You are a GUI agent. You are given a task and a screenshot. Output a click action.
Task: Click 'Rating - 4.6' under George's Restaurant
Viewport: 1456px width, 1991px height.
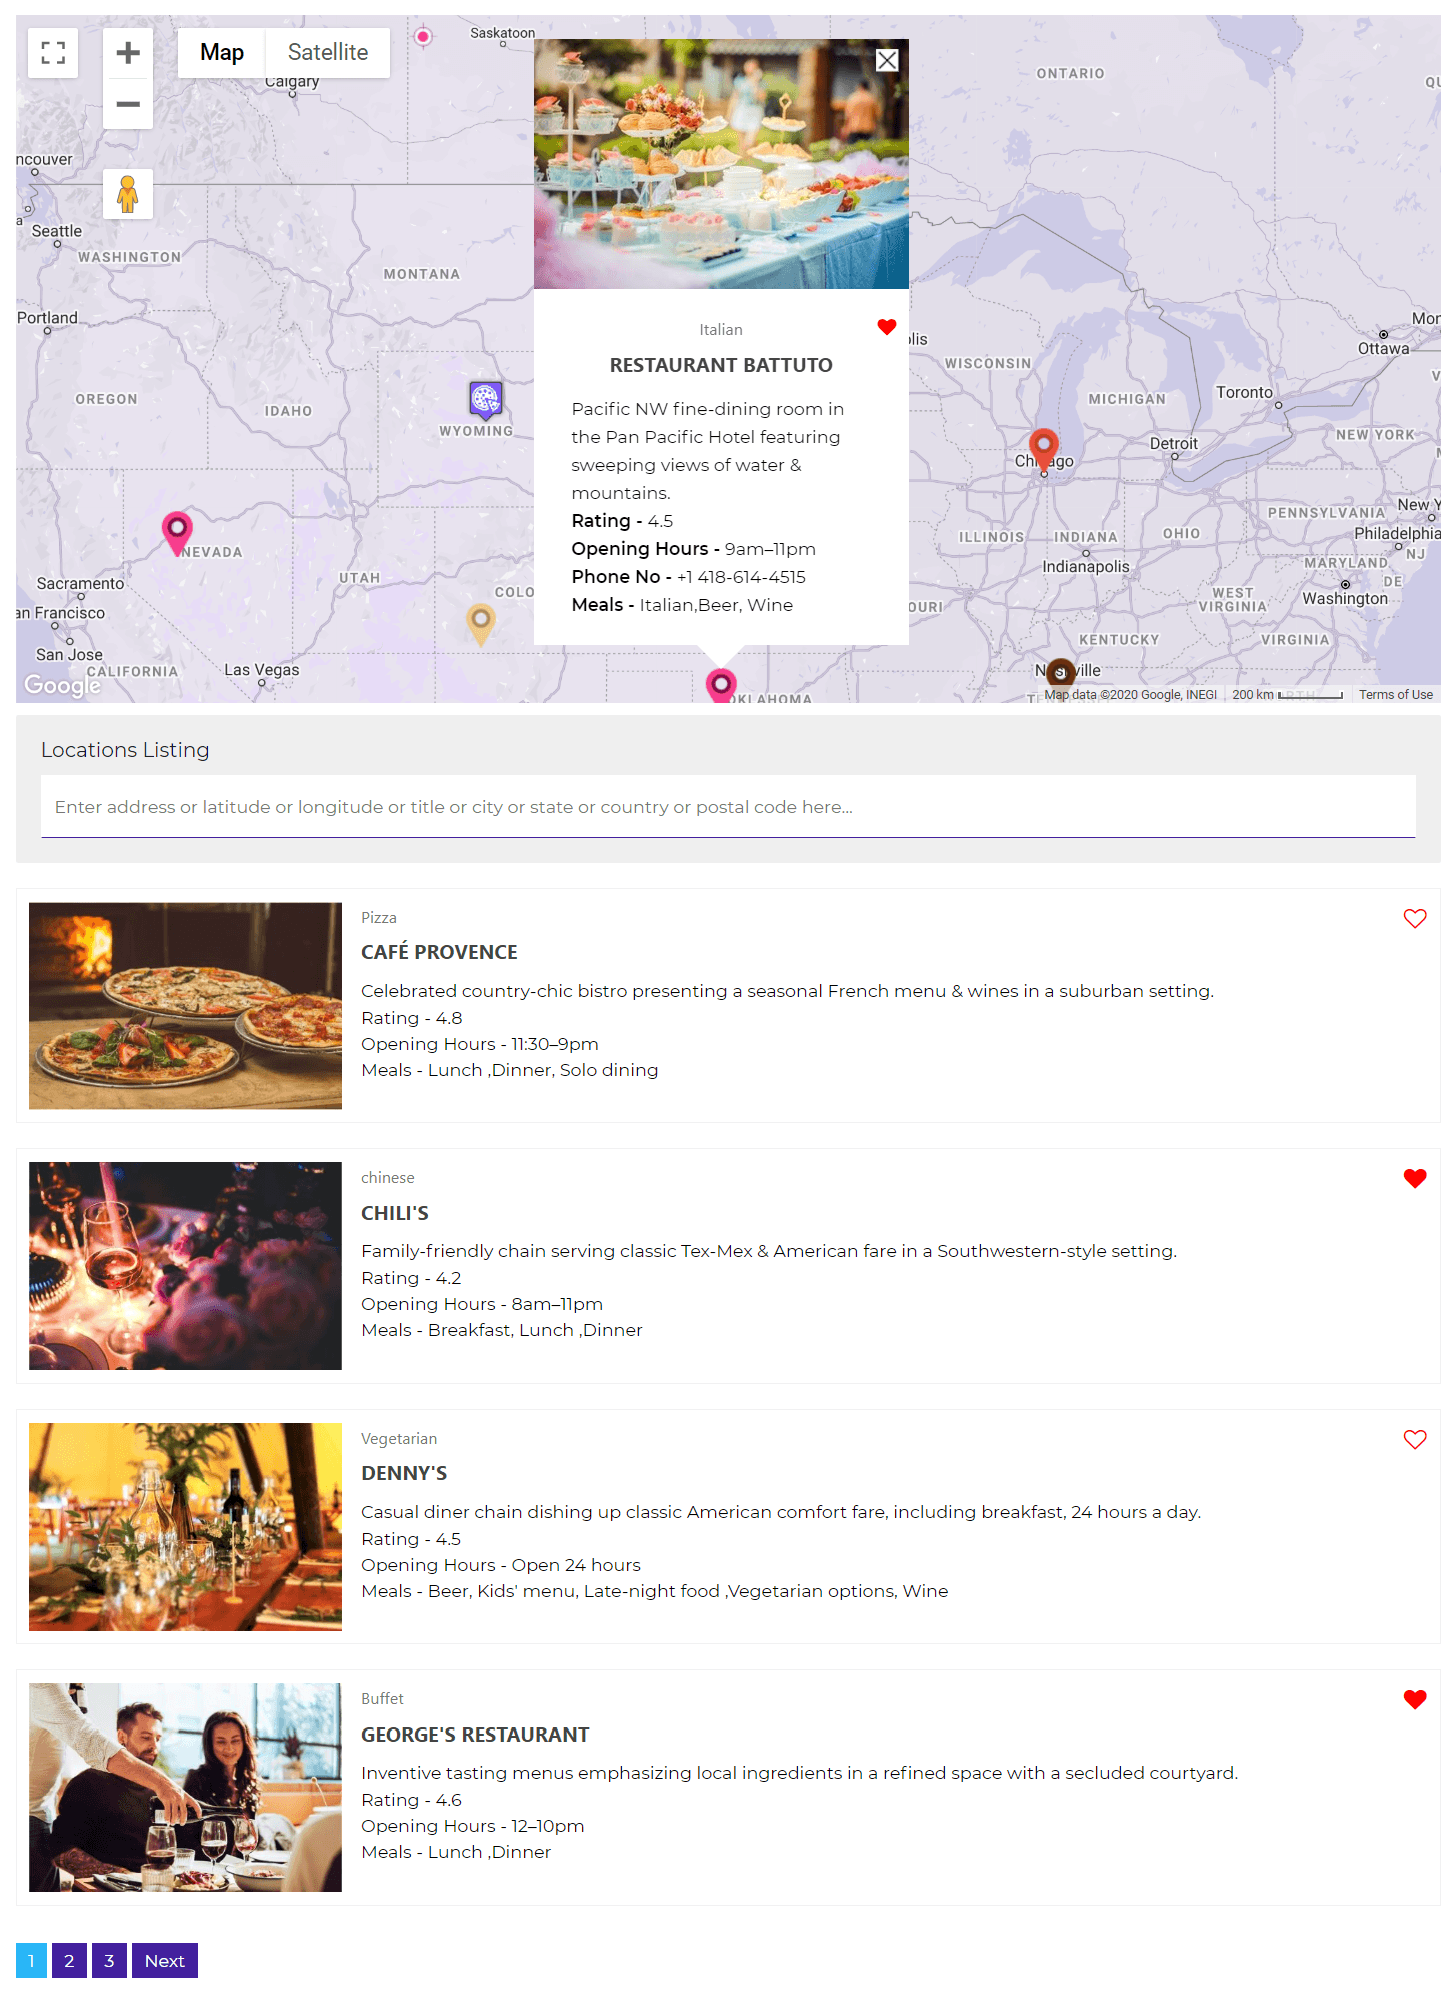[411, 1800]
